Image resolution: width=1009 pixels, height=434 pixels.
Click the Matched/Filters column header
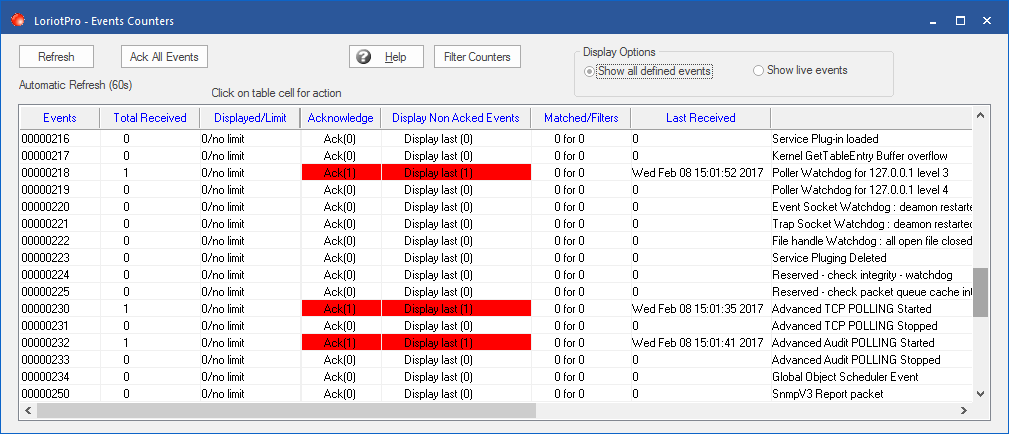click(x=581, y=118)
